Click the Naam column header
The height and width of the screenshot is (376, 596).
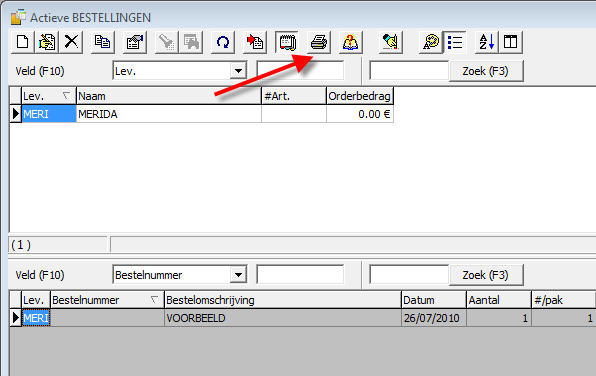pos(169,96)
